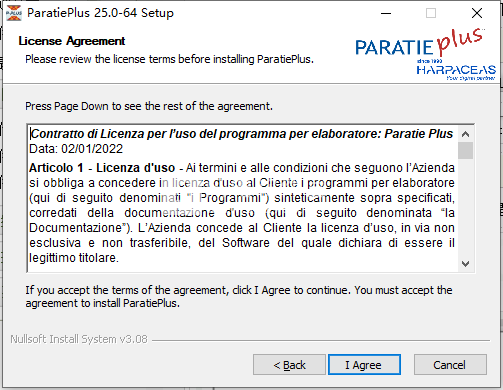Click the 'ParatiePlus 25.0-64 Setup' title bar text
503x390 pixels.
coord(100,13)
